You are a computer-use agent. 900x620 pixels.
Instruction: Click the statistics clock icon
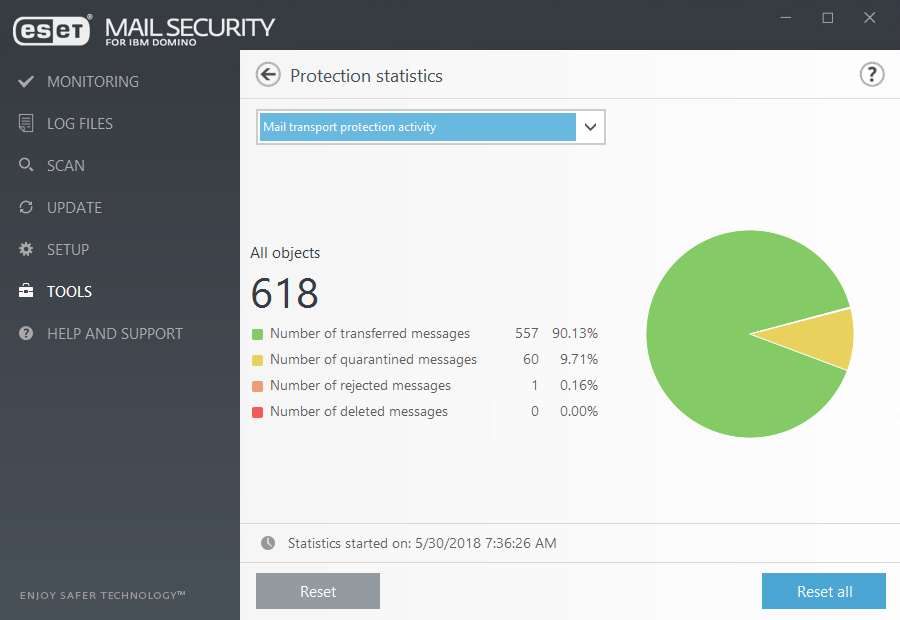point(268,543)
